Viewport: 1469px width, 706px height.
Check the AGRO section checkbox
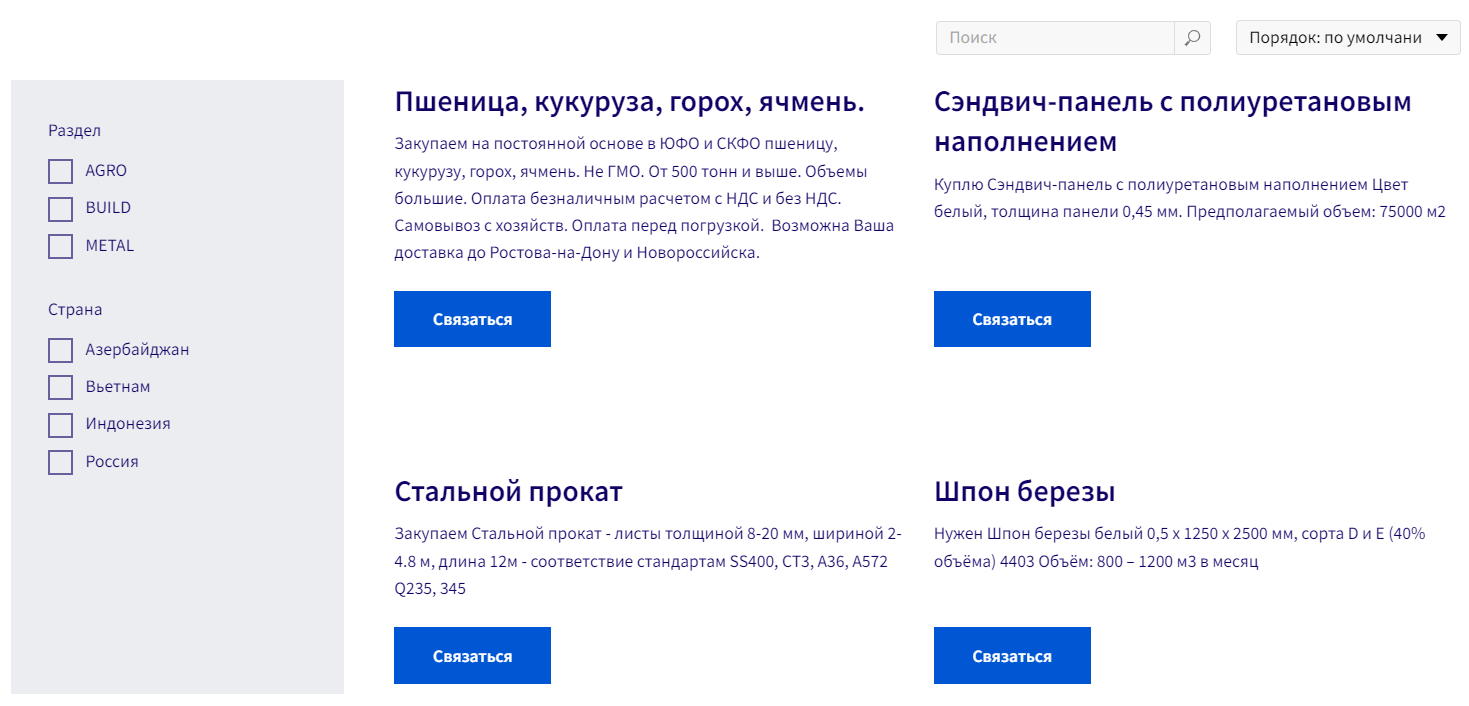pos(61,171)
